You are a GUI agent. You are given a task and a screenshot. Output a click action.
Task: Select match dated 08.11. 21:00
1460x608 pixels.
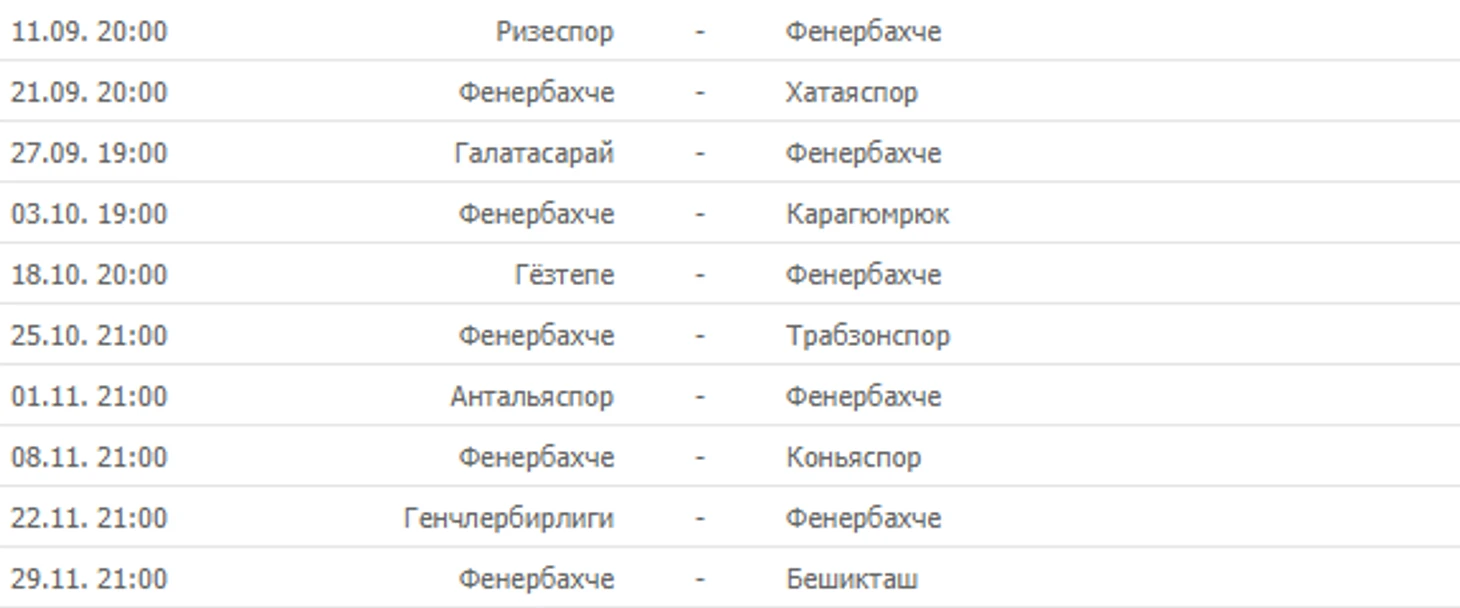730,457
